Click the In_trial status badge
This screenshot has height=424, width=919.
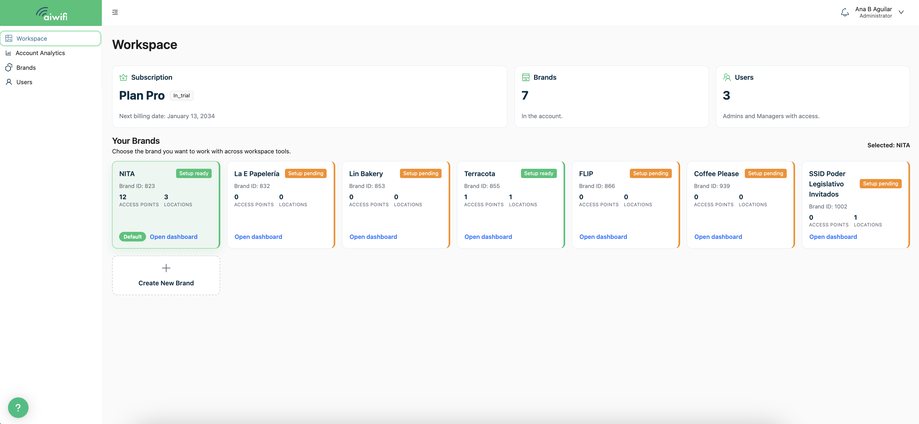point(182,96)
